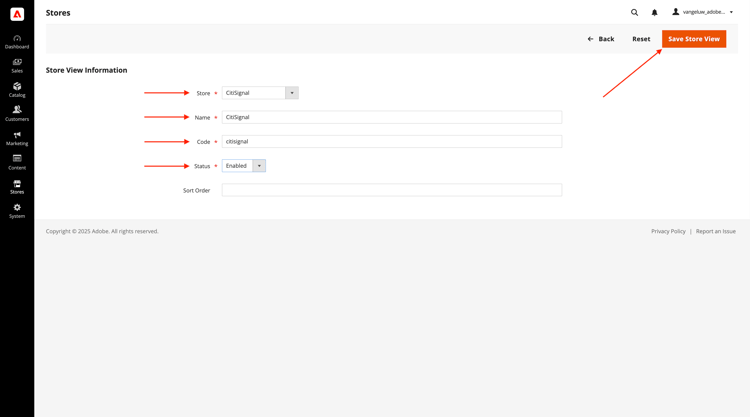Open the Catalog menu
Viewport: 750px width, 417px height.
click(x=17, y=90)
